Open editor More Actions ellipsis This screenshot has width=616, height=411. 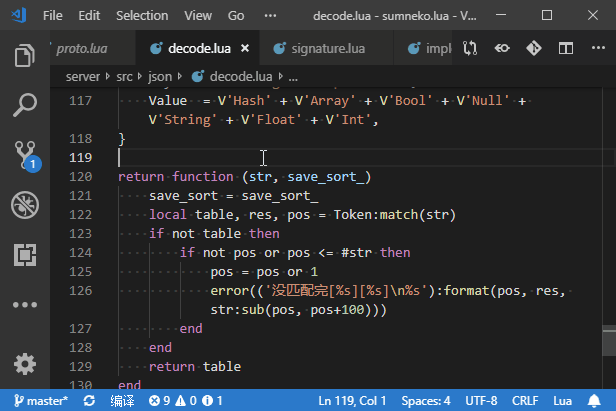point(598,48)
